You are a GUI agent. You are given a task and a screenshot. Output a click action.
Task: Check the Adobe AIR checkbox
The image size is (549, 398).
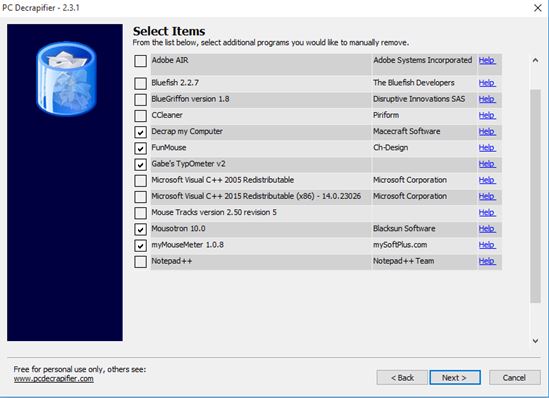(140, 61)
